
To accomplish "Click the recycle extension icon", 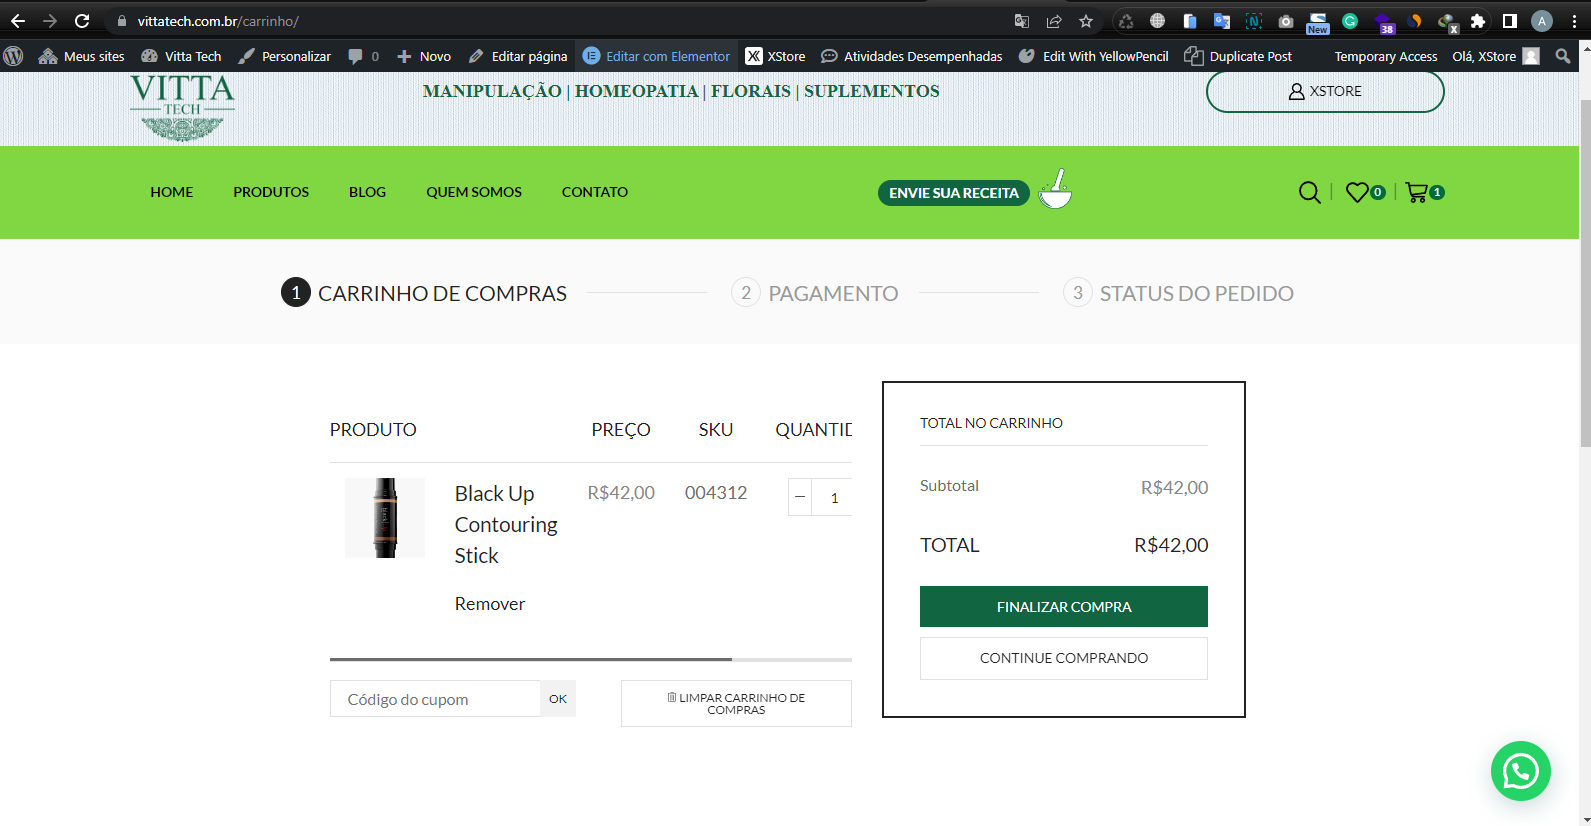I will point(1126,21).
